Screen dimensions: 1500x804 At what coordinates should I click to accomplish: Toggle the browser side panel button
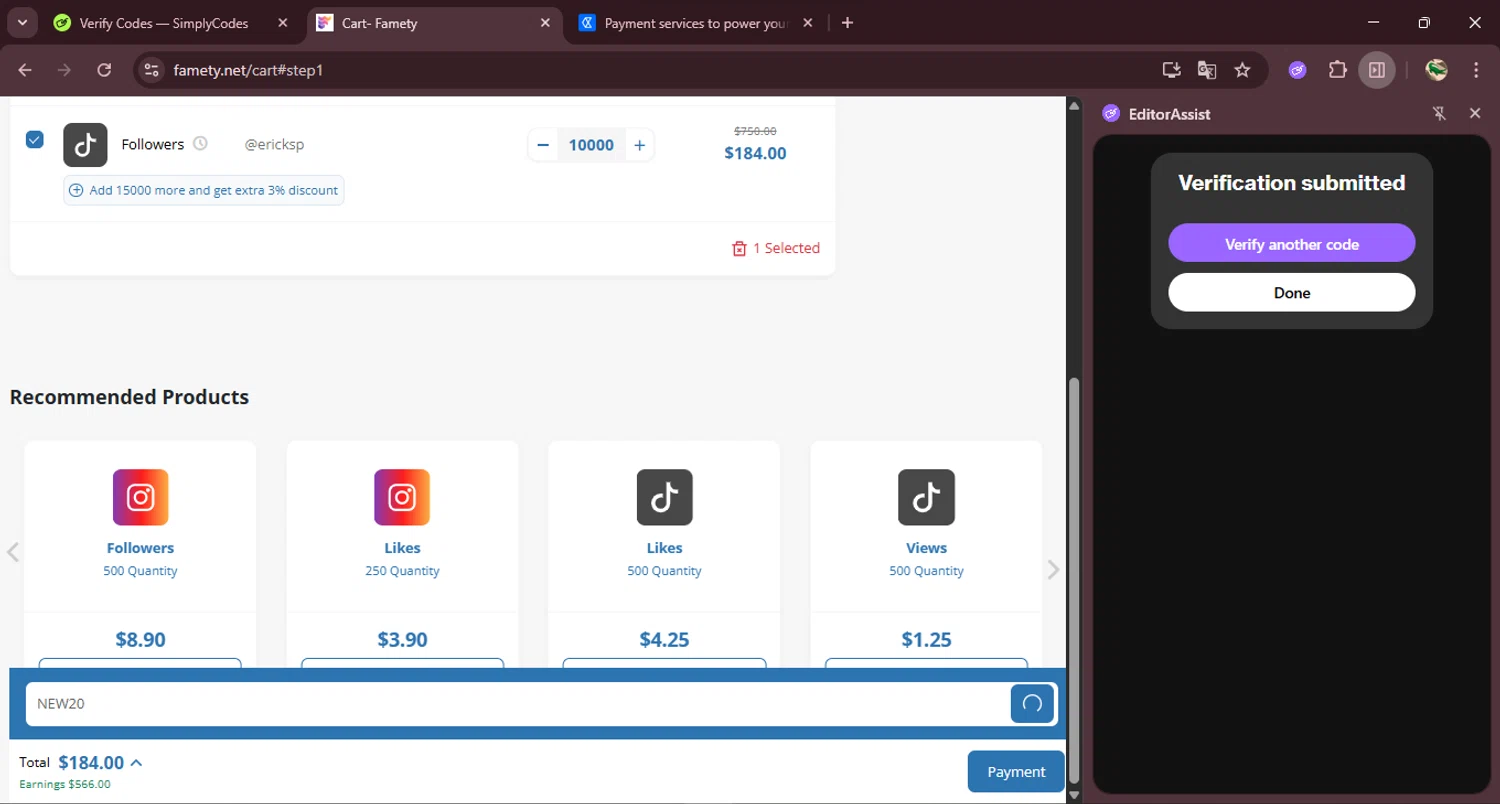tap(1377, 70)
